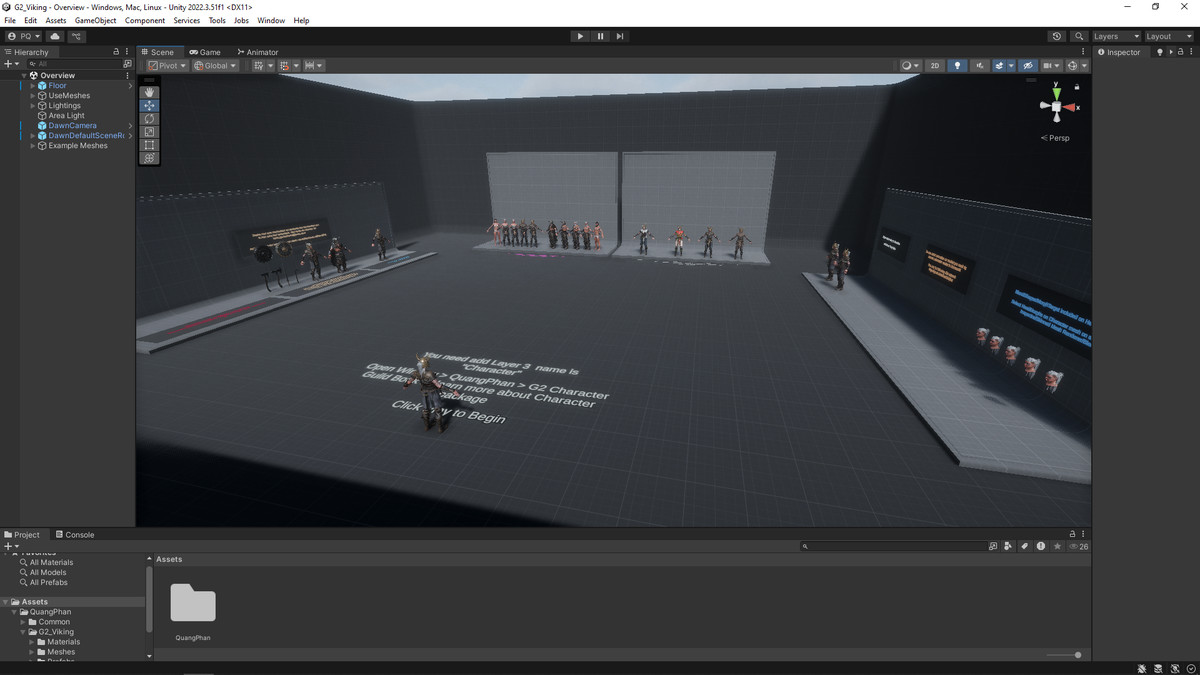The image size is (1200, 675).
Task: Switch to the Game tab
Action: coord(205,52)
